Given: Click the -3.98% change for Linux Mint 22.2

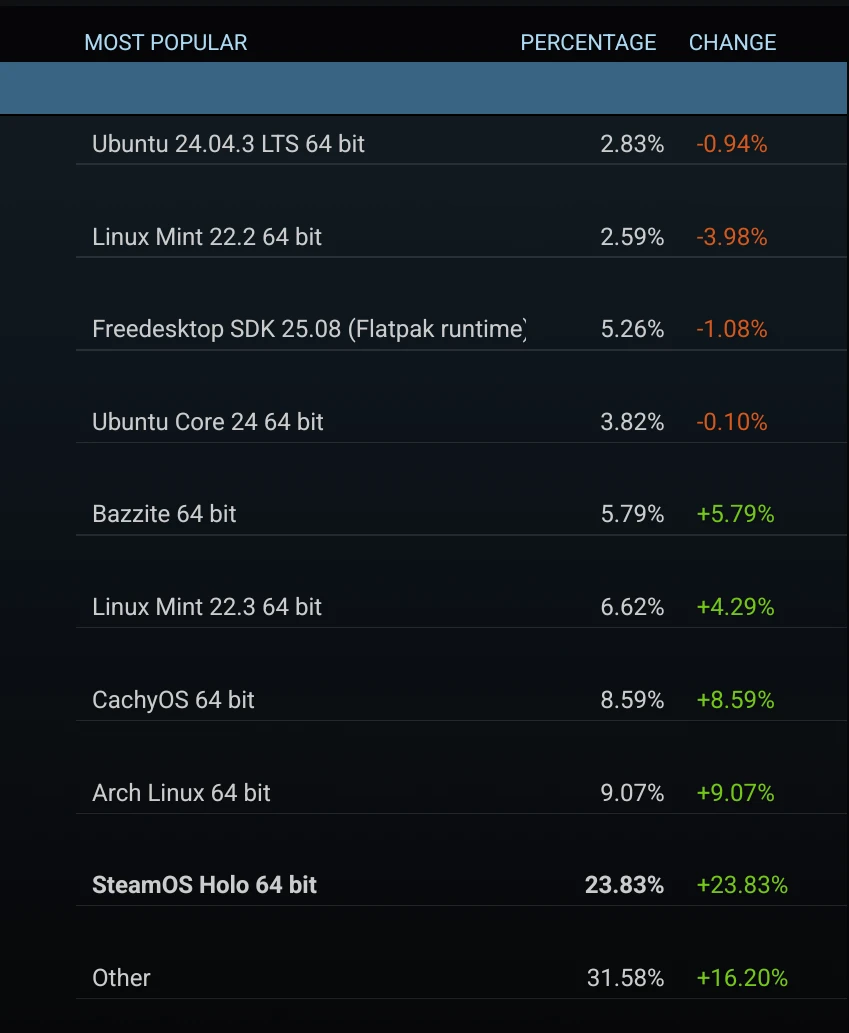Looking at the screenshot, I should click(x=731, y=237).
